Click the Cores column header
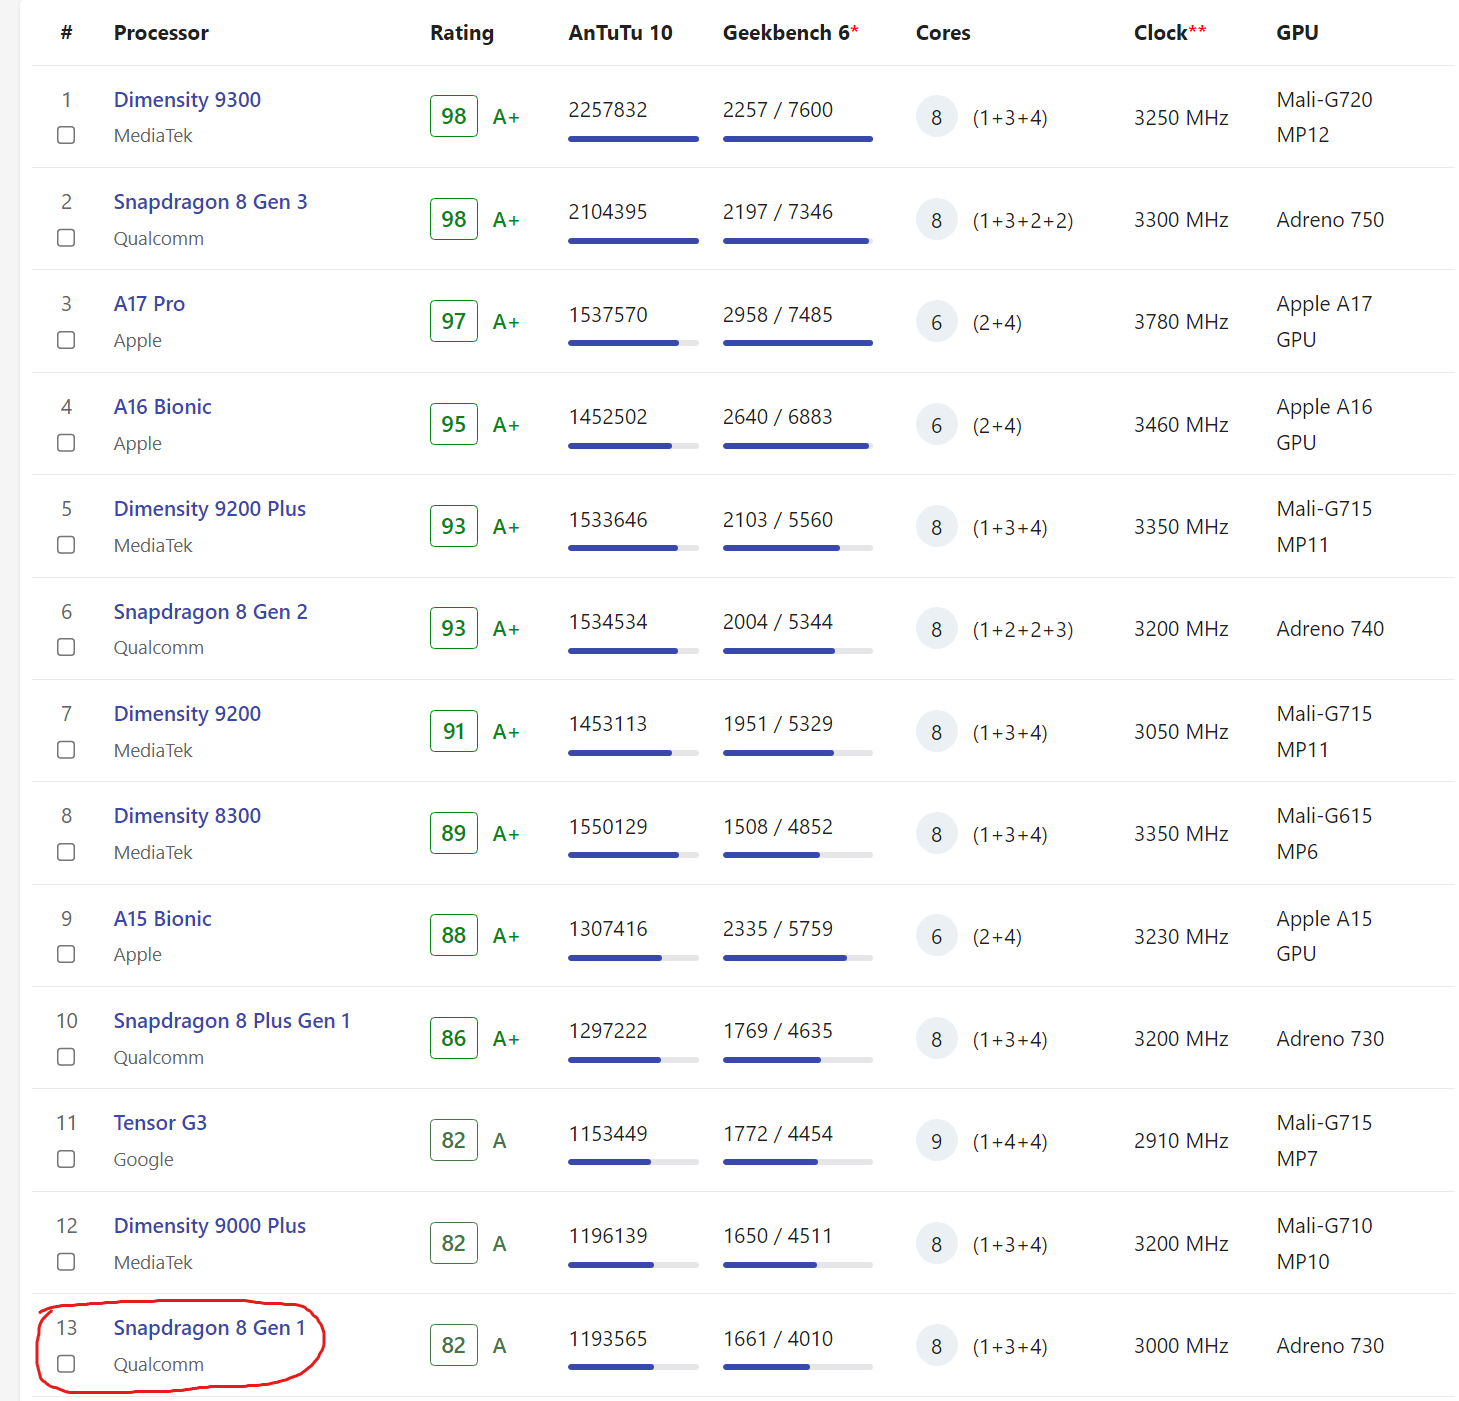 pyautogui.click(x=943, y=33)
